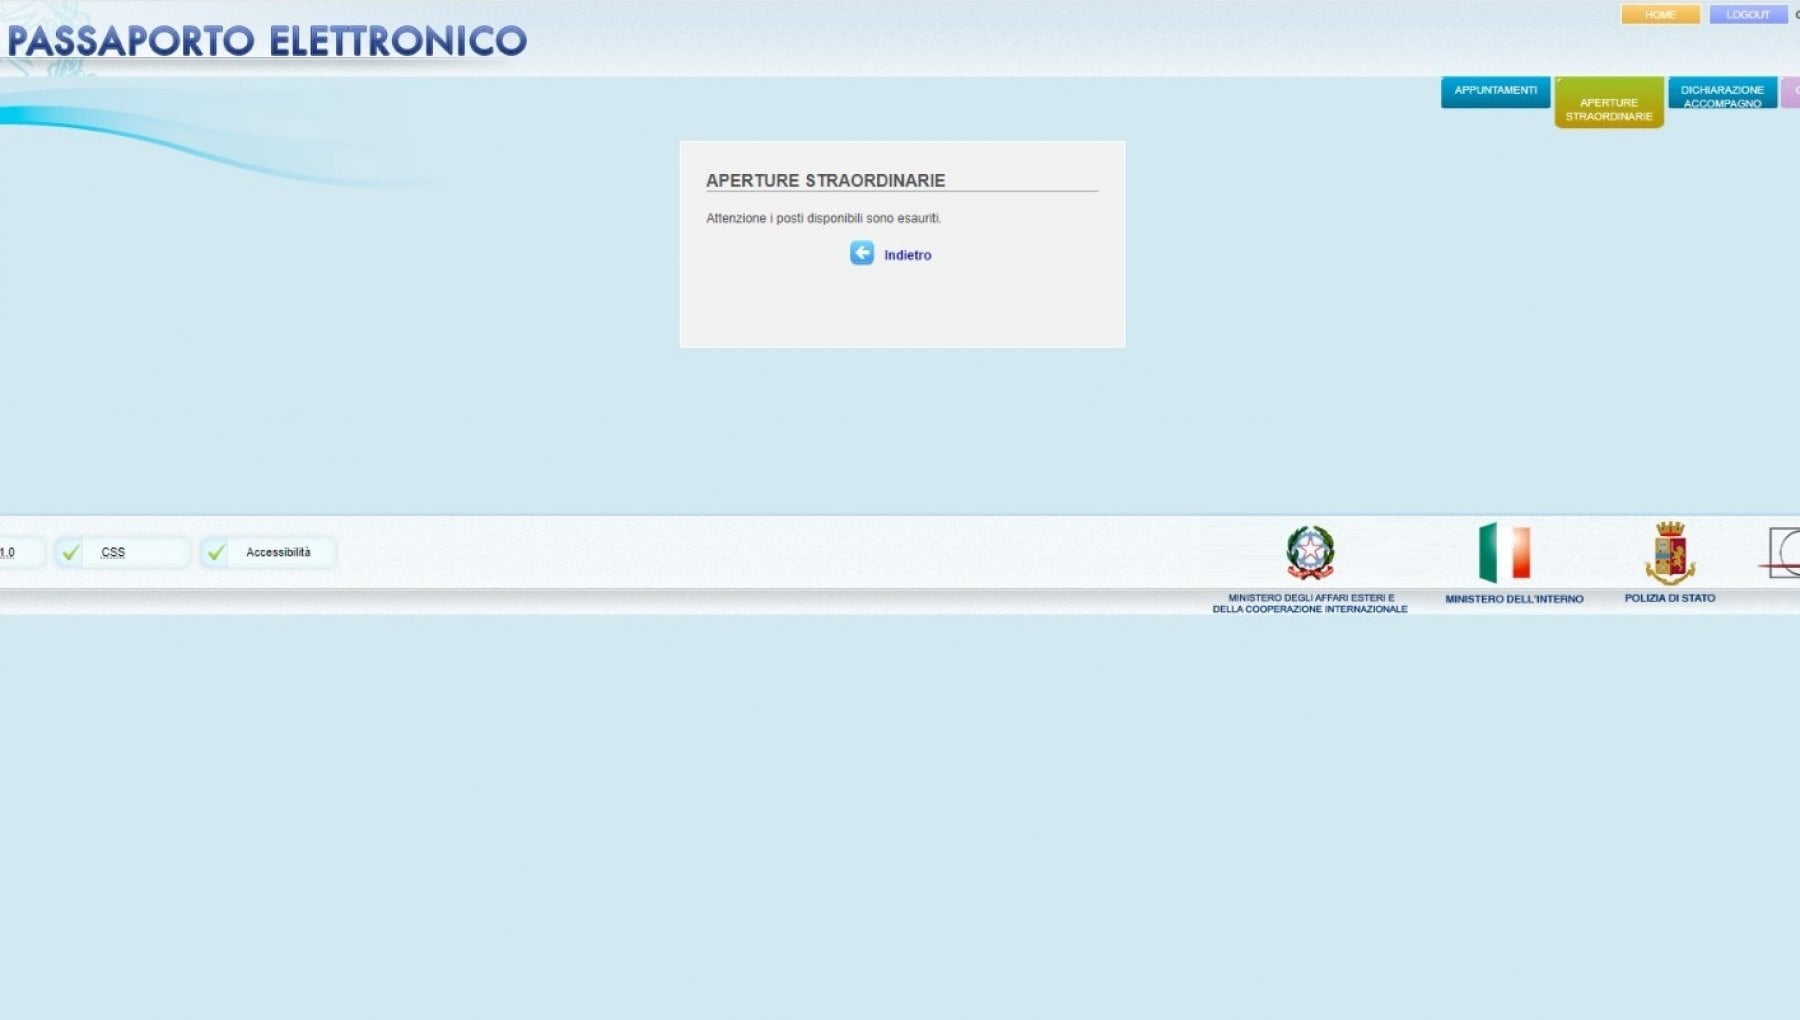The image size is (1800, 1020).
Task: Click the Passaporto Elettronico logo
Action: click(267, 41)
